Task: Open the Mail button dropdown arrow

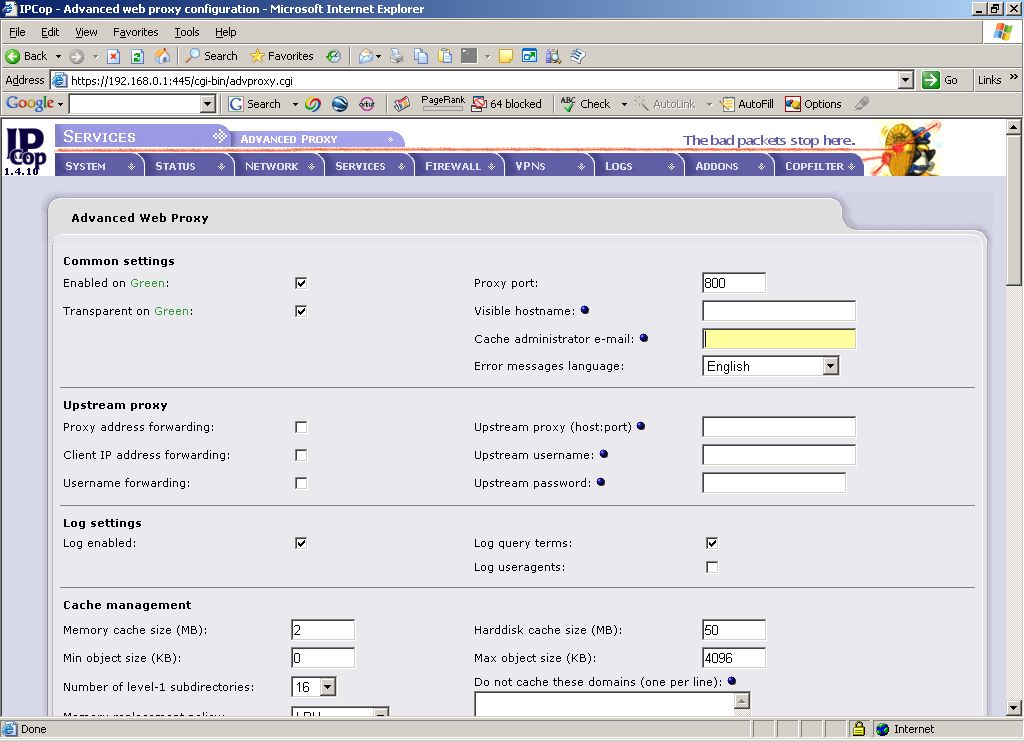Action: (378, 57)
